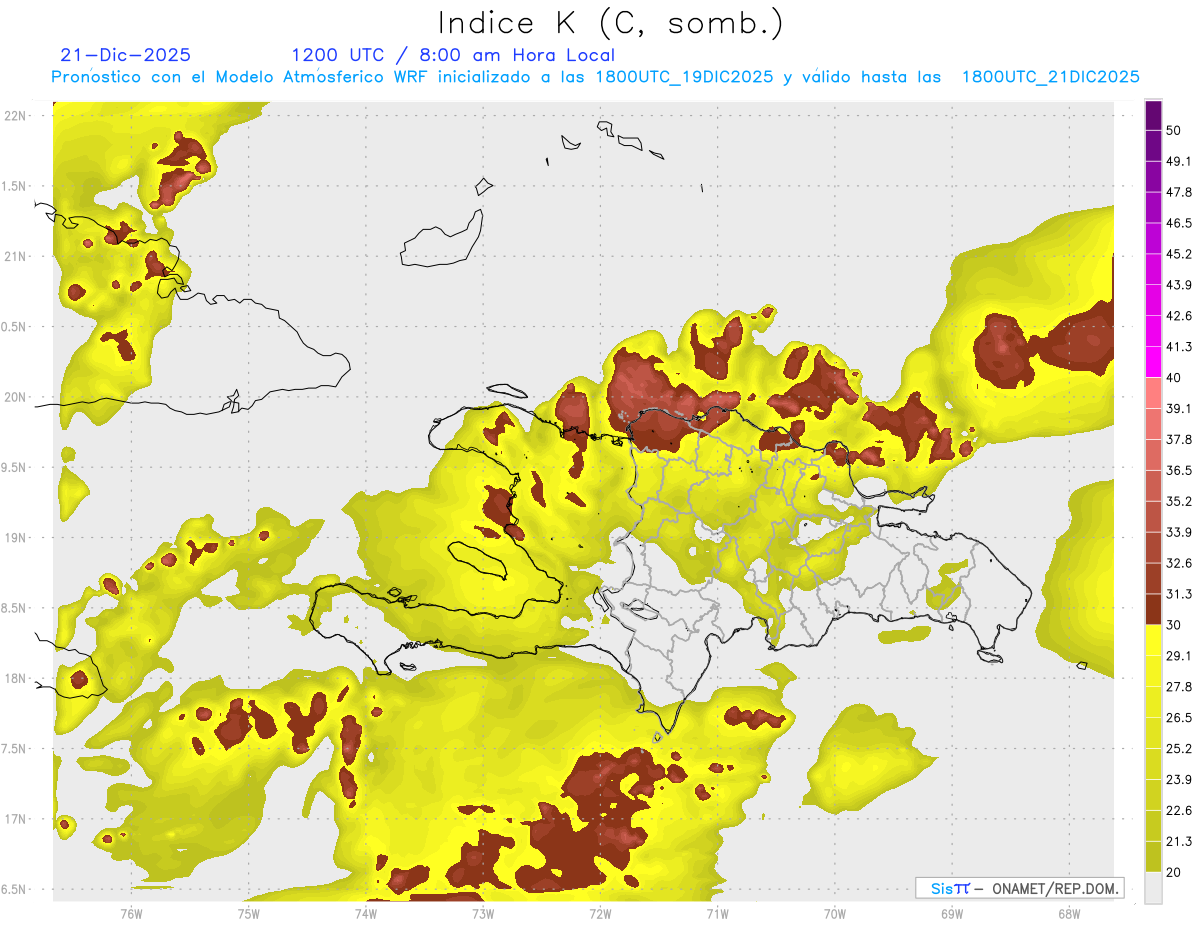Screen dimensions: 1200x927
Task: Click the colorbar value "26.5"
Action: [x=1179, y=718]
